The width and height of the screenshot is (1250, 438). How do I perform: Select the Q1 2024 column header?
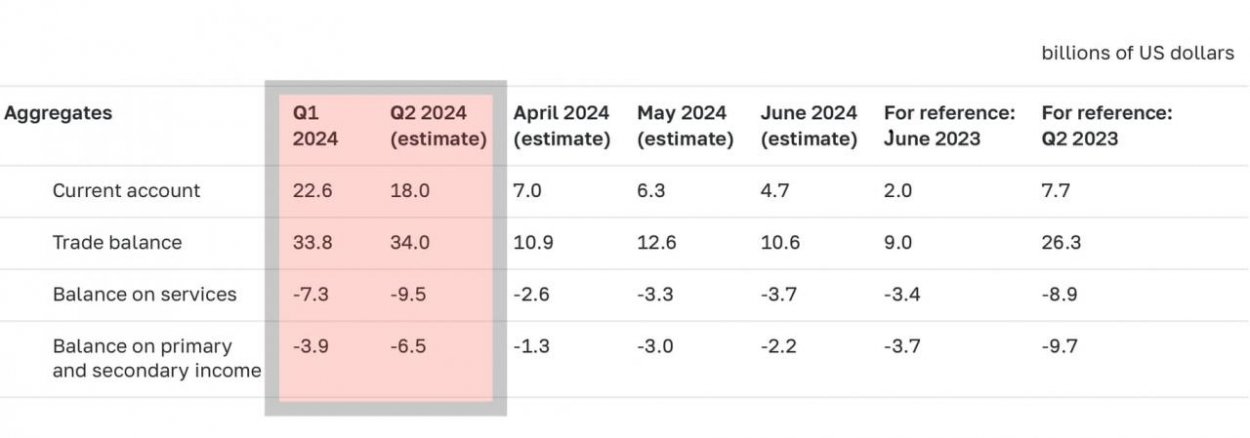click(x=314, y=126)
